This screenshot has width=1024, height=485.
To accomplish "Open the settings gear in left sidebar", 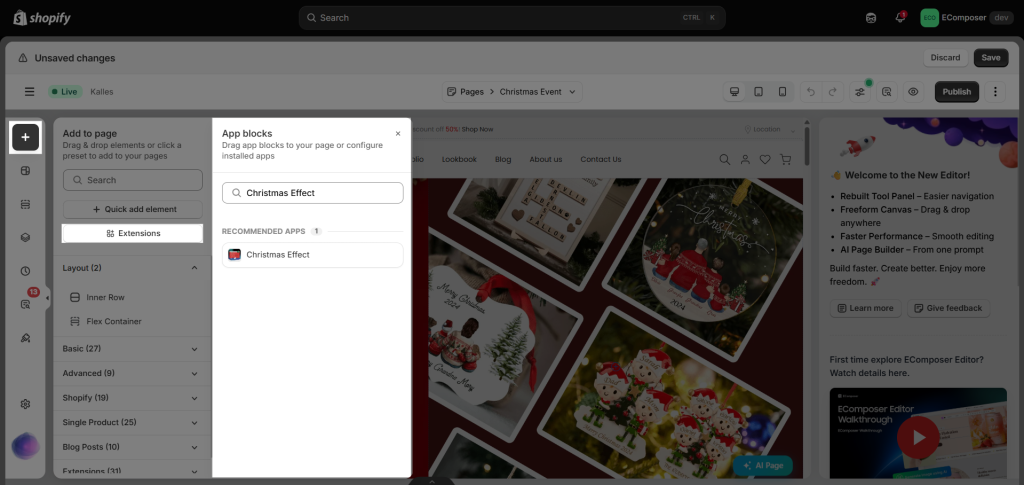I will 25,404.
